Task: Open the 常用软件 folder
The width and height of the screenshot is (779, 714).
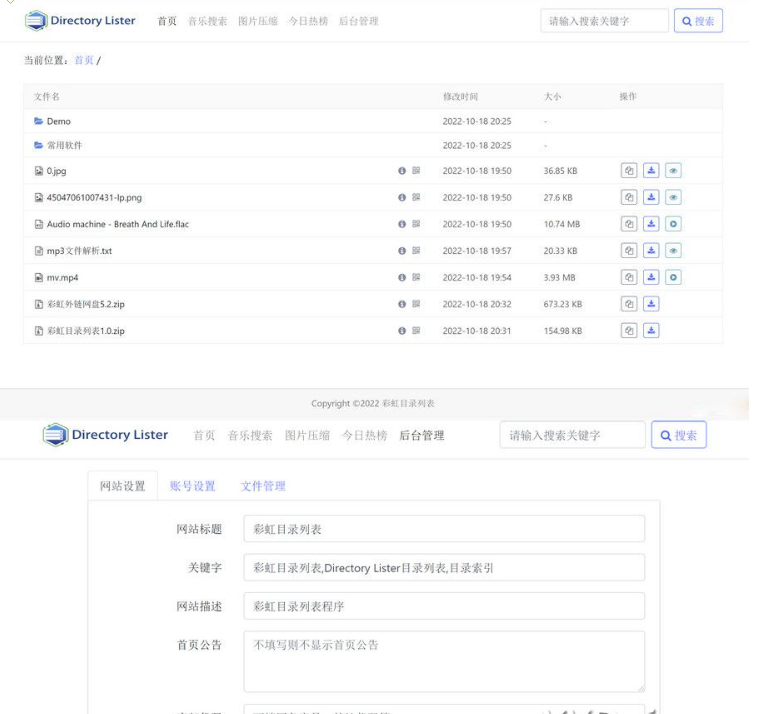Action: tap(64, 145)
